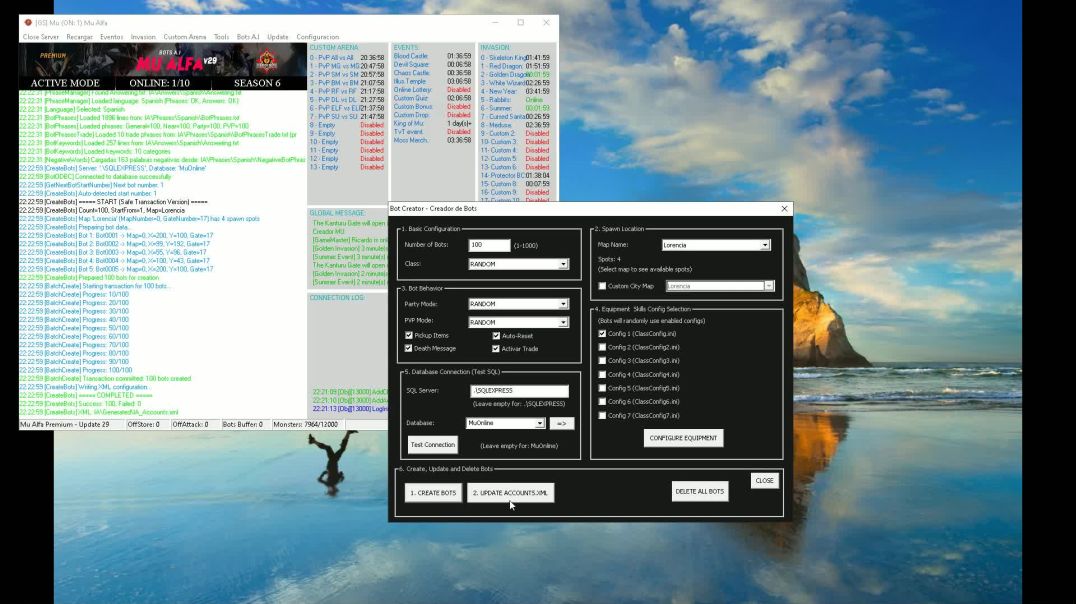
Task: Click the Mu Alfa app icon in title bar
Action: 28,23
